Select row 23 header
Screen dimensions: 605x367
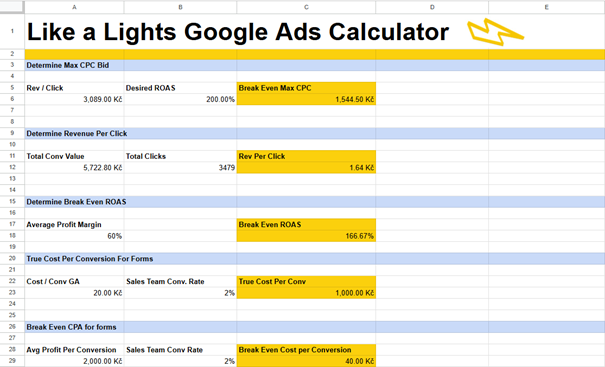pyautogui.click(x=12, y=293)
